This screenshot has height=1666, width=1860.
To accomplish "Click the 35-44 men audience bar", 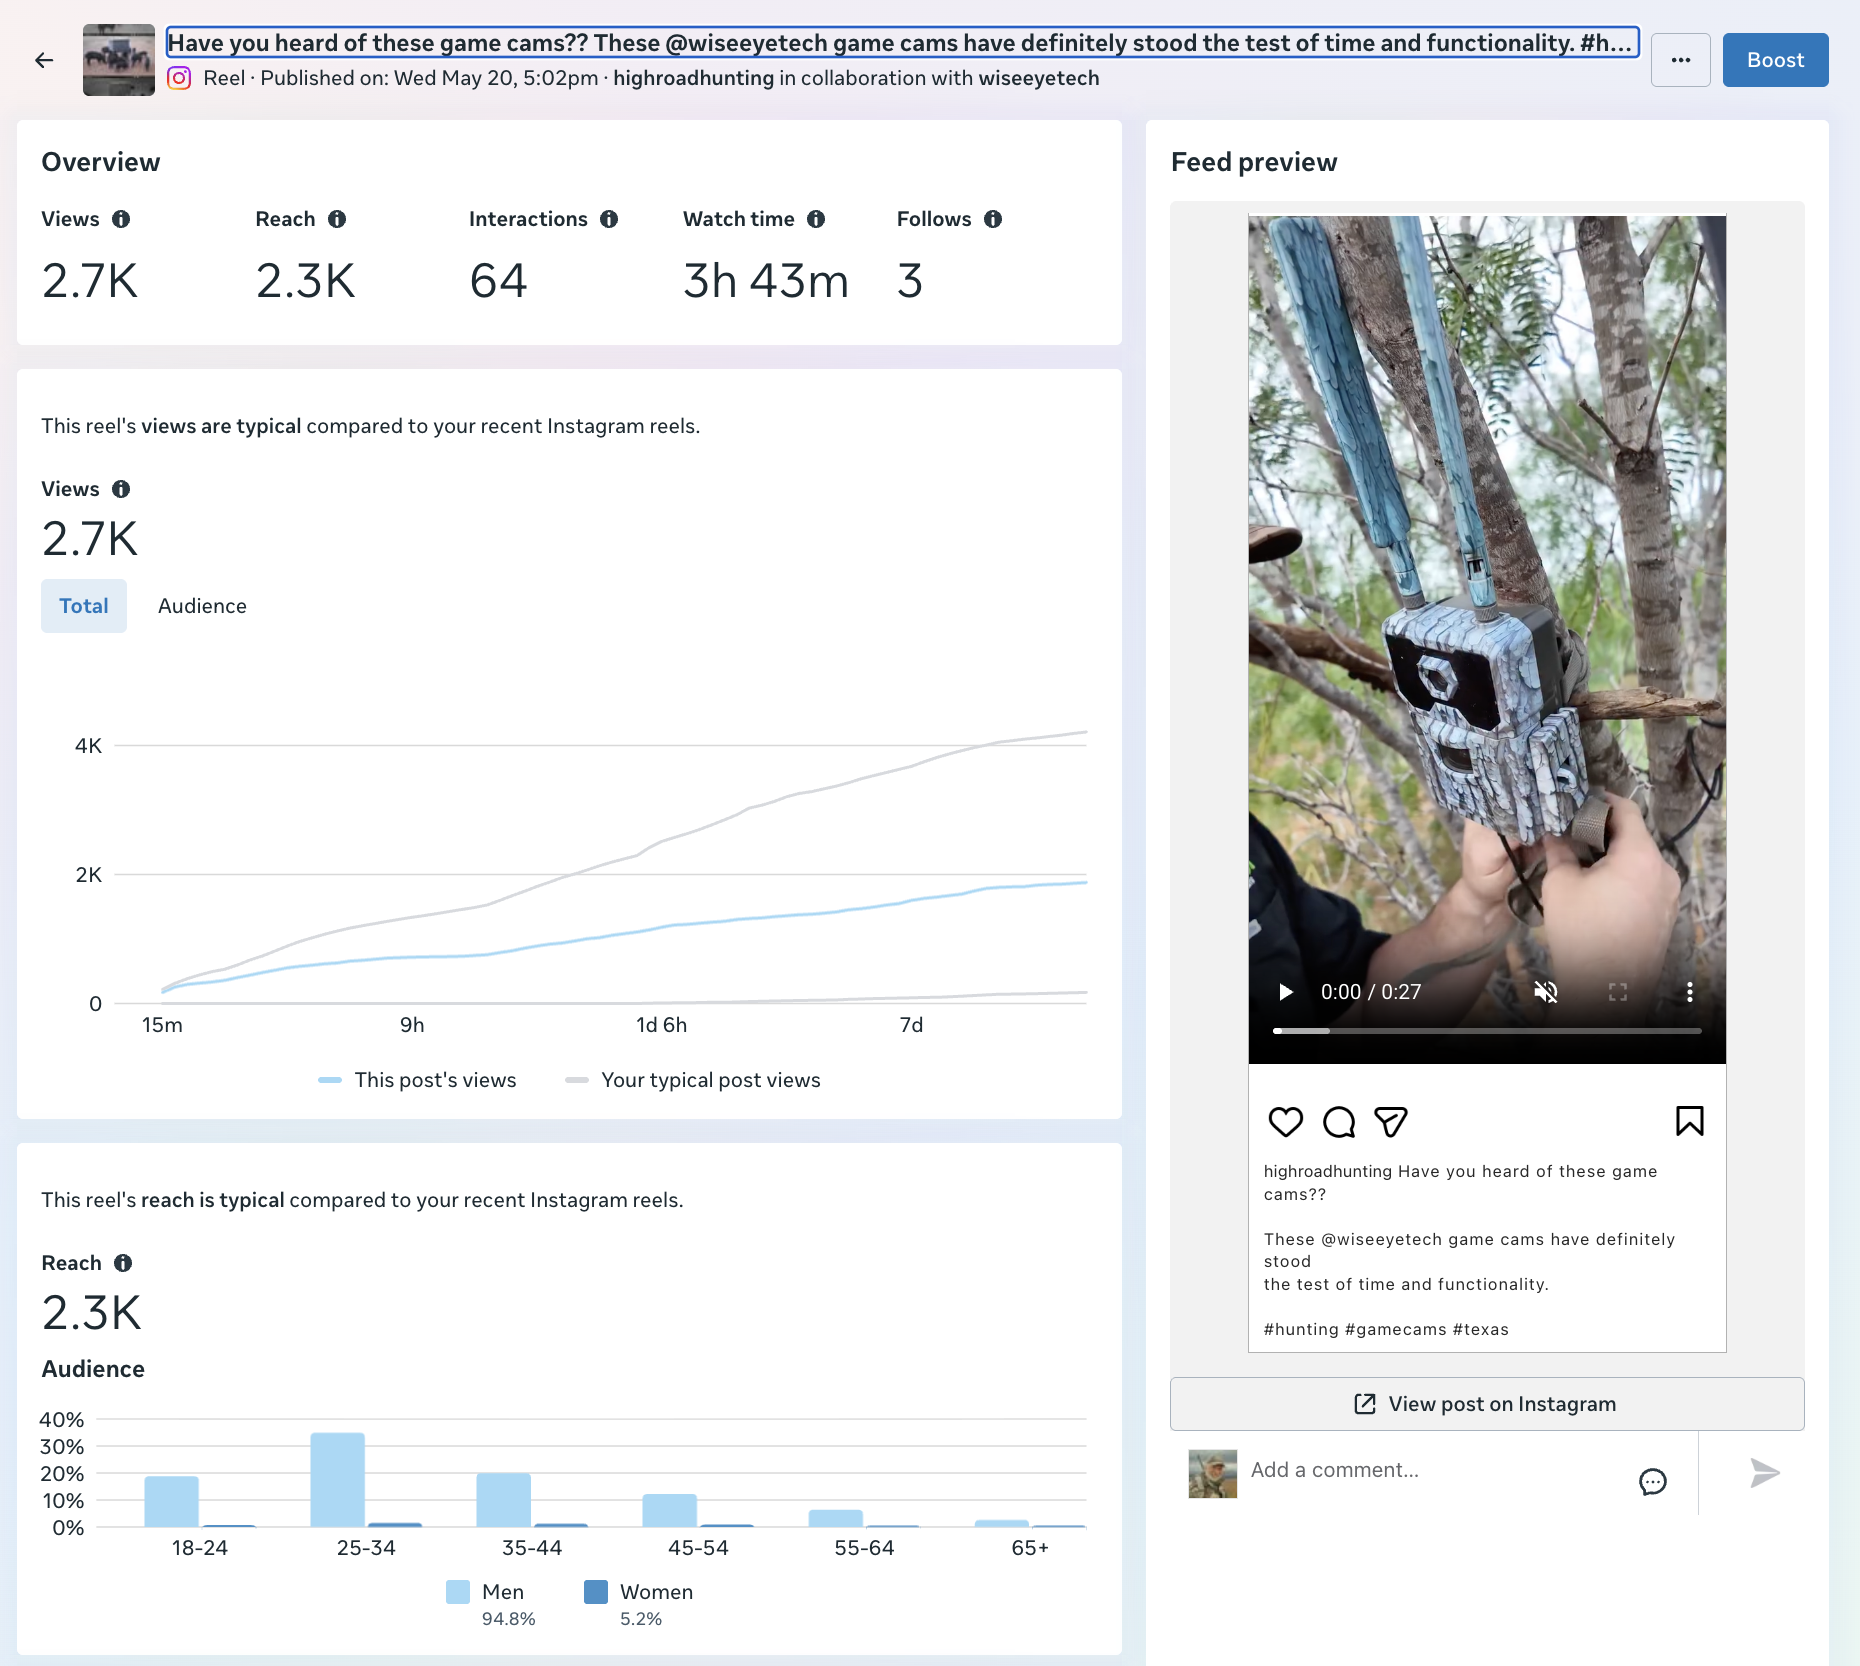I will pos(503,1500).
